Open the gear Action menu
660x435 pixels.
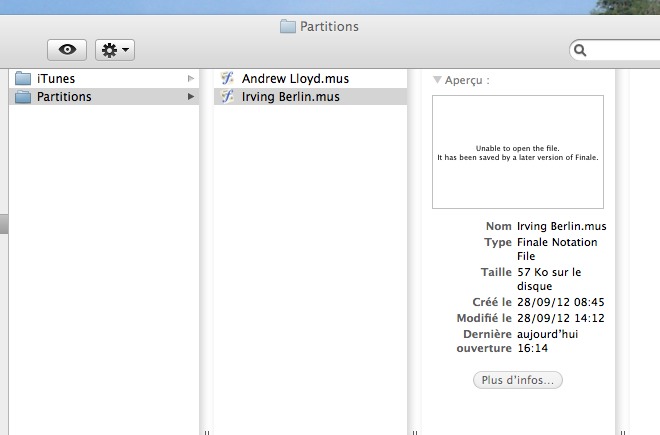[x=114, y=50]
